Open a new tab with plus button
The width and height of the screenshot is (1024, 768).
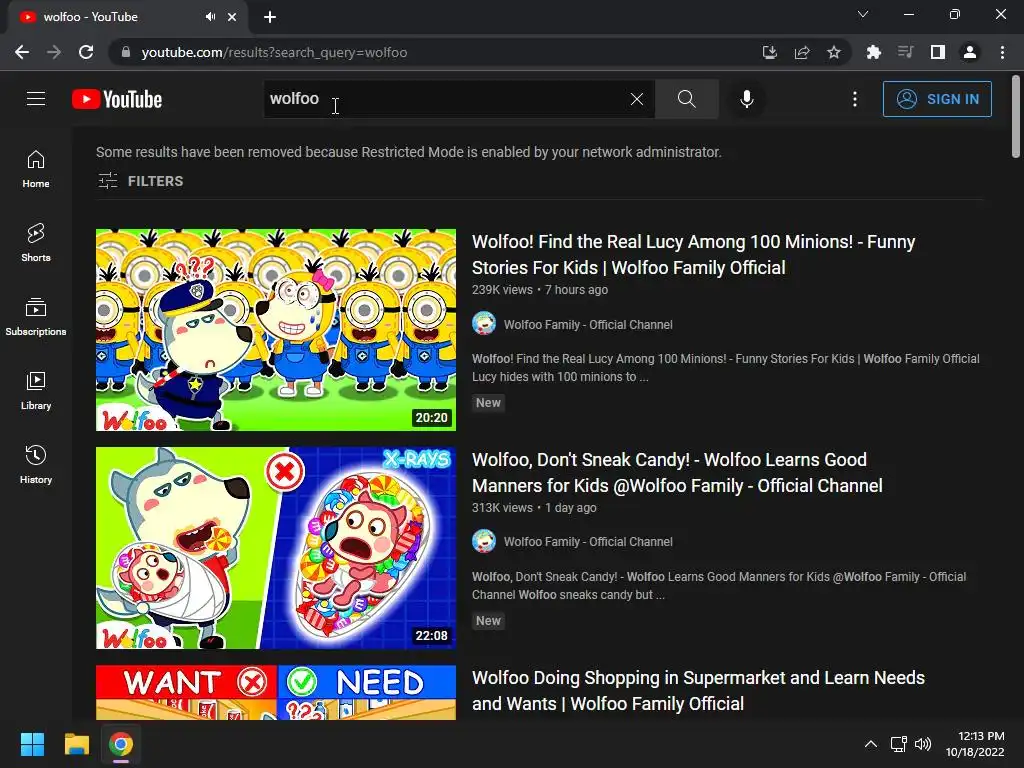[270, 17]
